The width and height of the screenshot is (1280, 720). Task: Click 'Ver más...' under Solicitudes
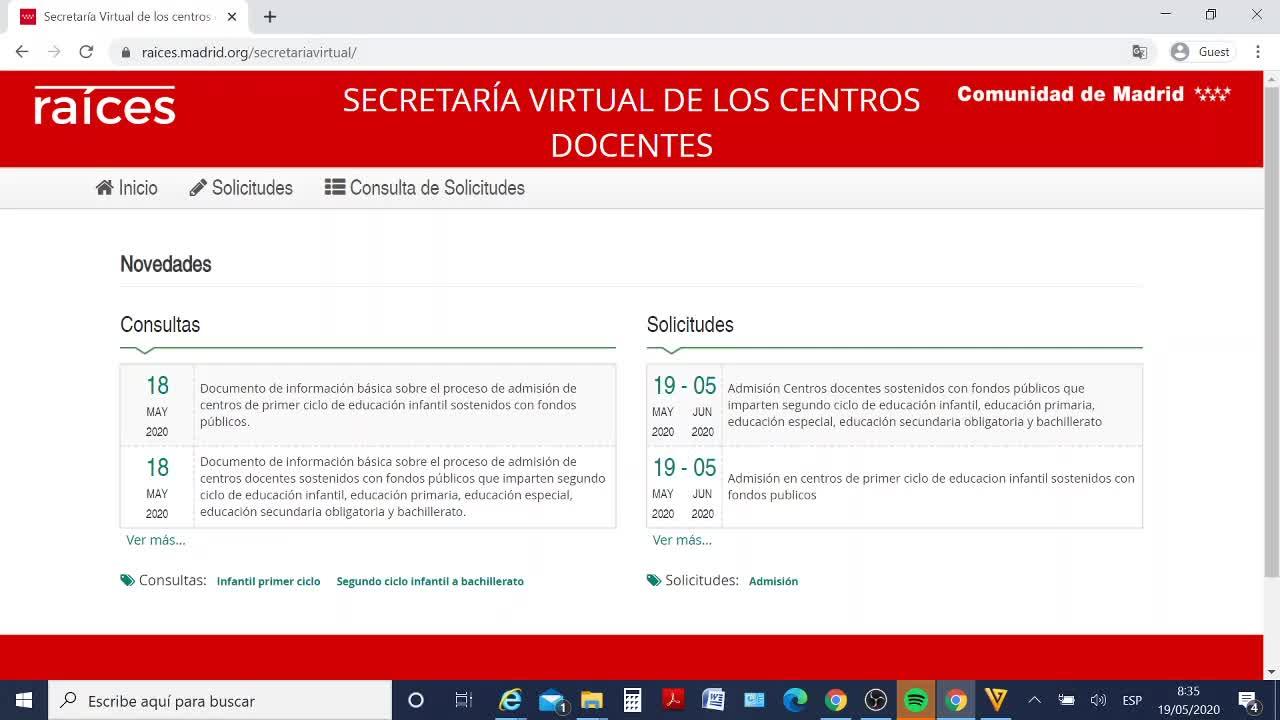(x=682, y=540)
